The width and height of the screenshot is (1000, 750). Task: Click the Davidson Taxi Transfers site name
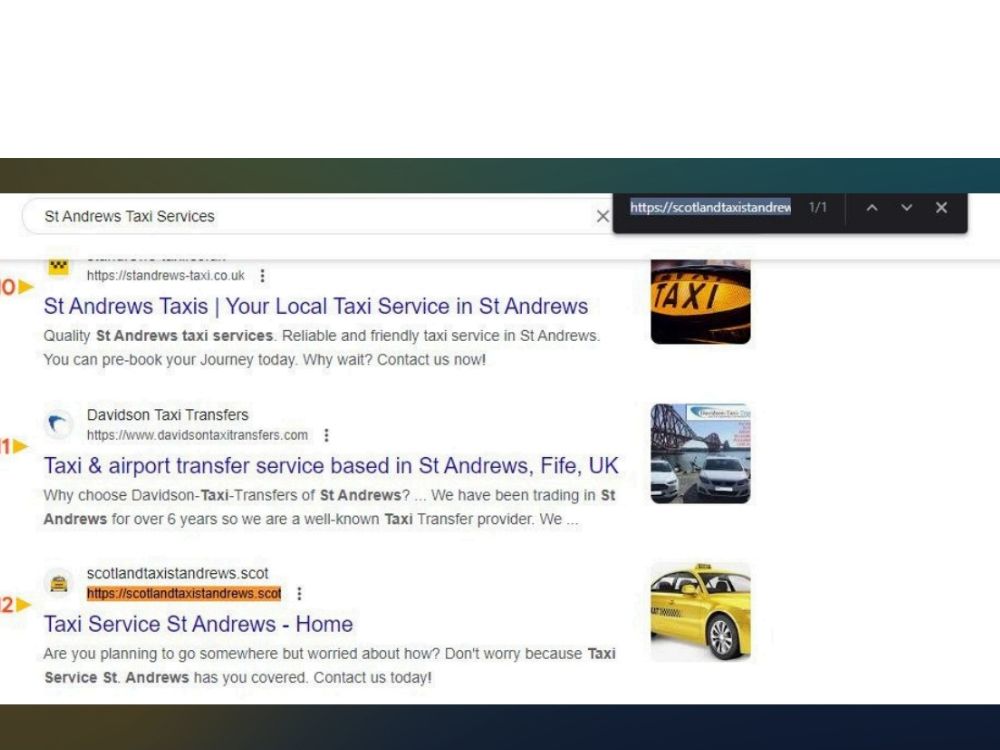168,415
